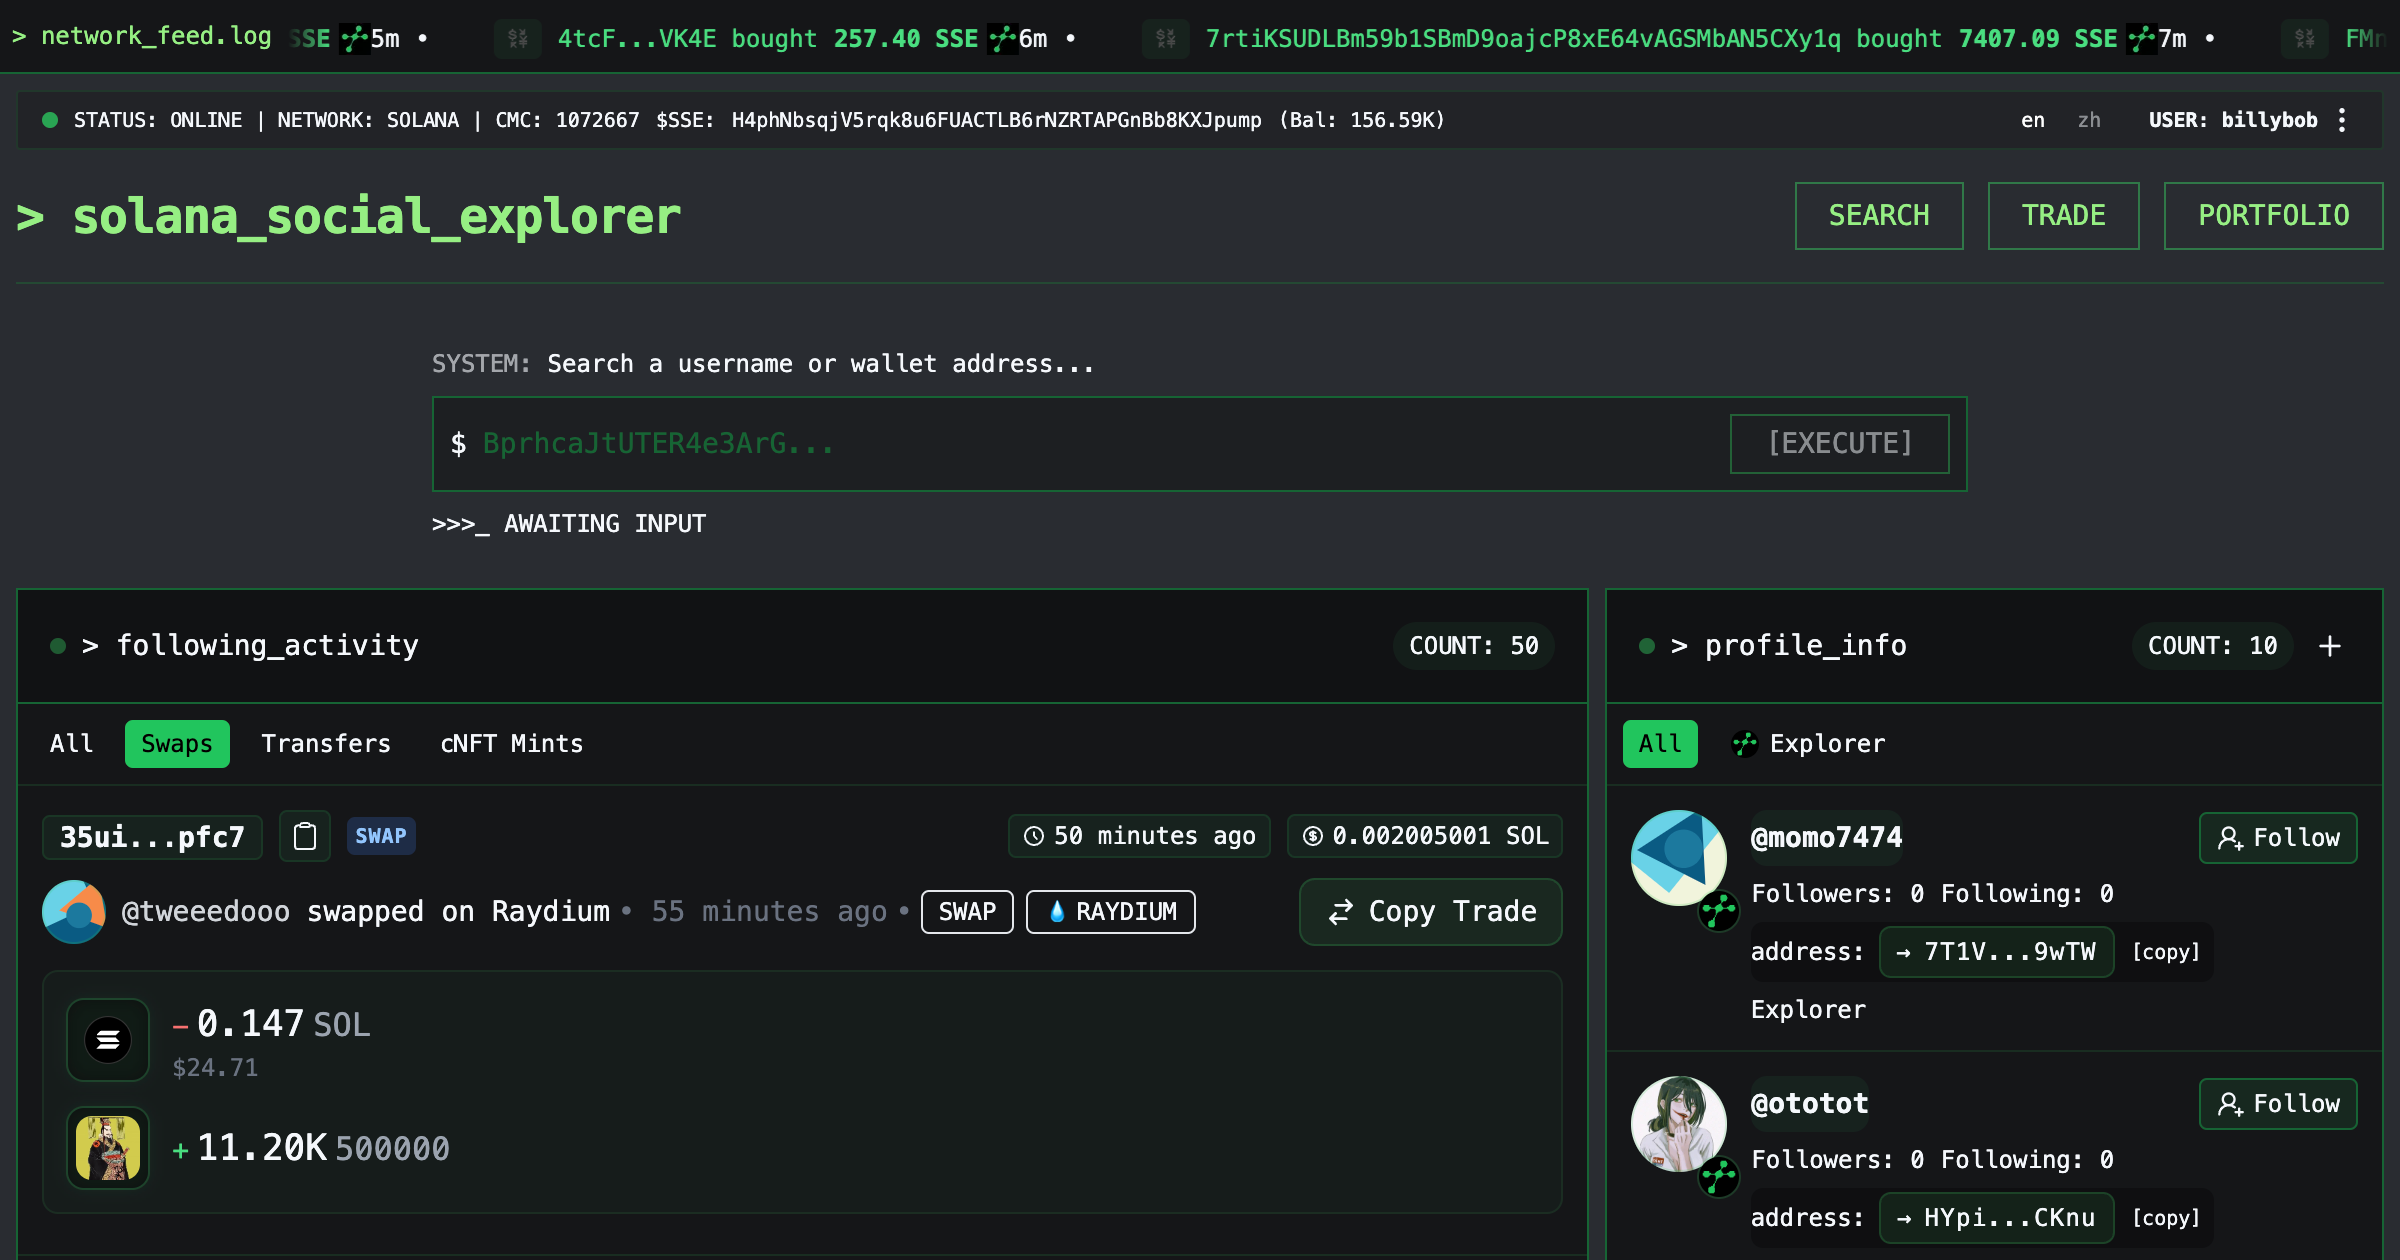Click the wallet address search input field
The width and height of the screenshot is (2400, 1260).
[1000, 443]
